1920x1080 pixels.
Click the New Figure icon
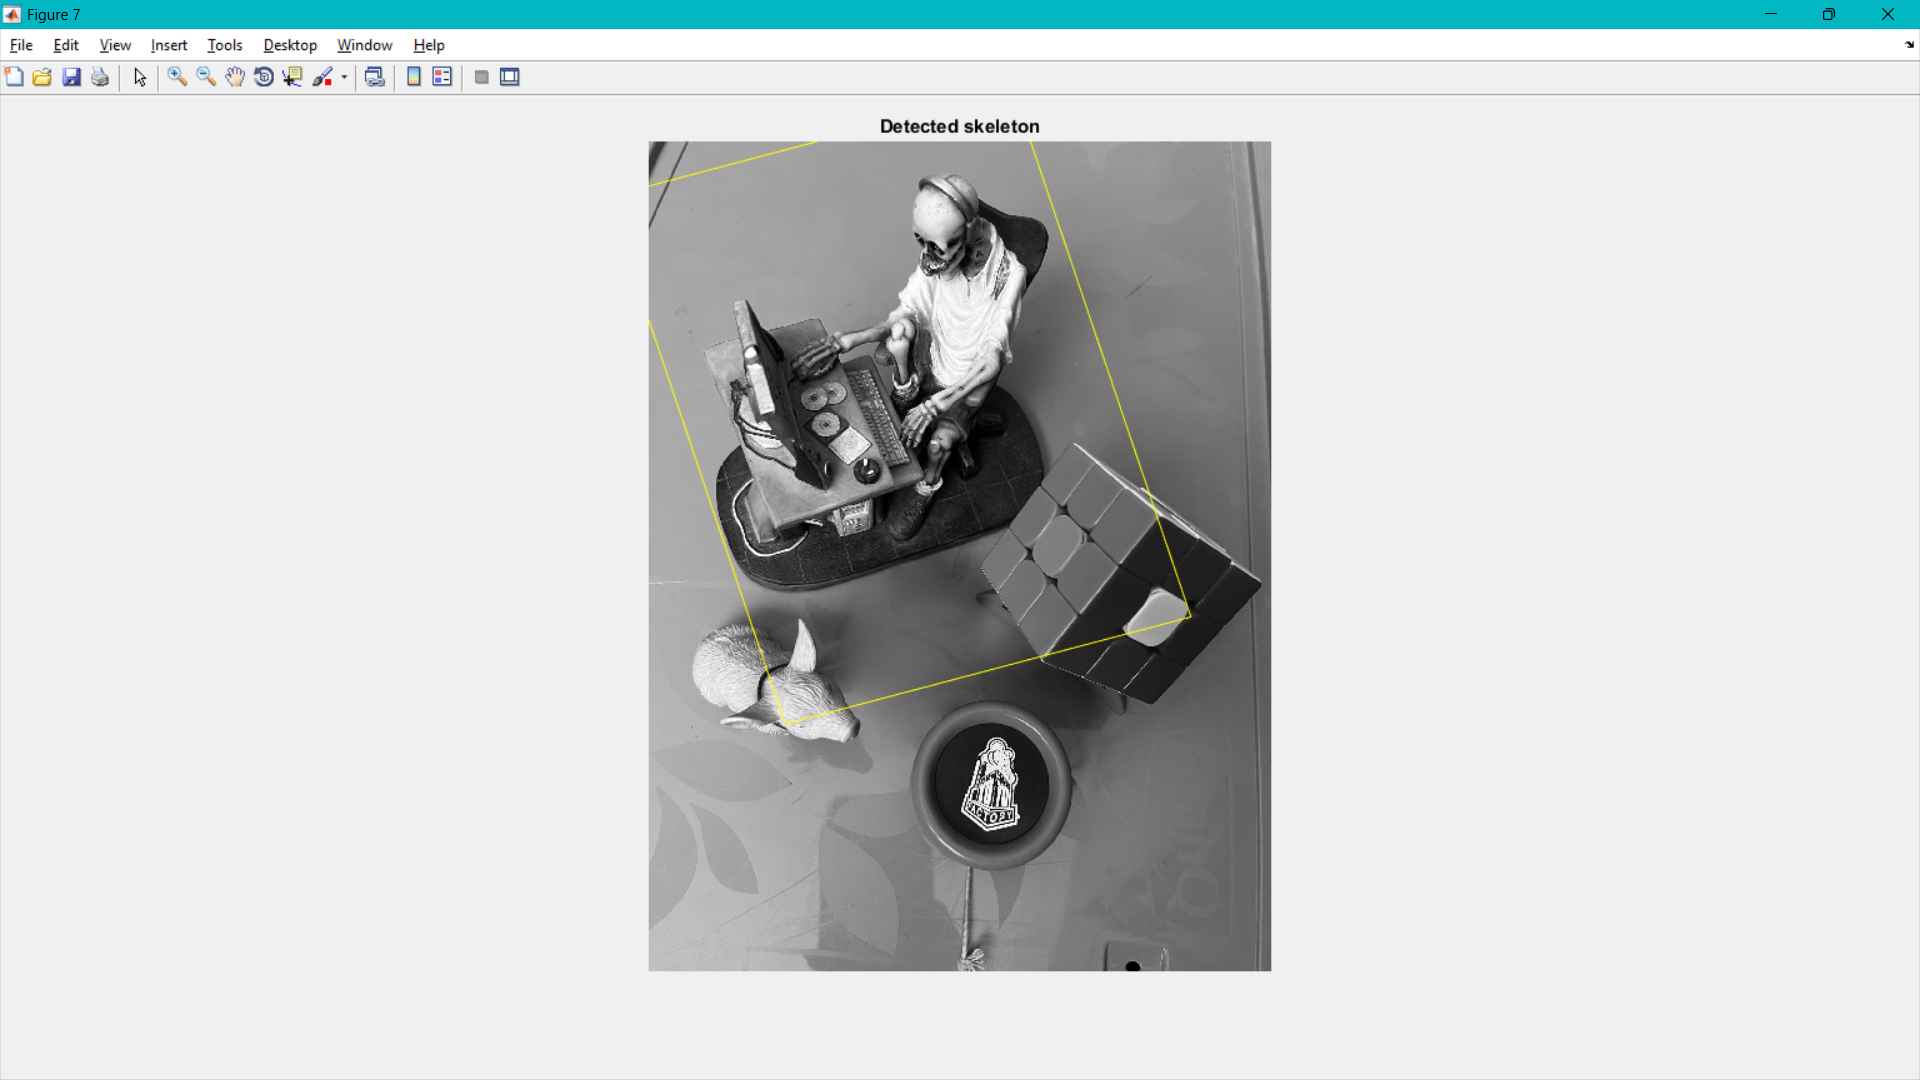pos(14,77)
